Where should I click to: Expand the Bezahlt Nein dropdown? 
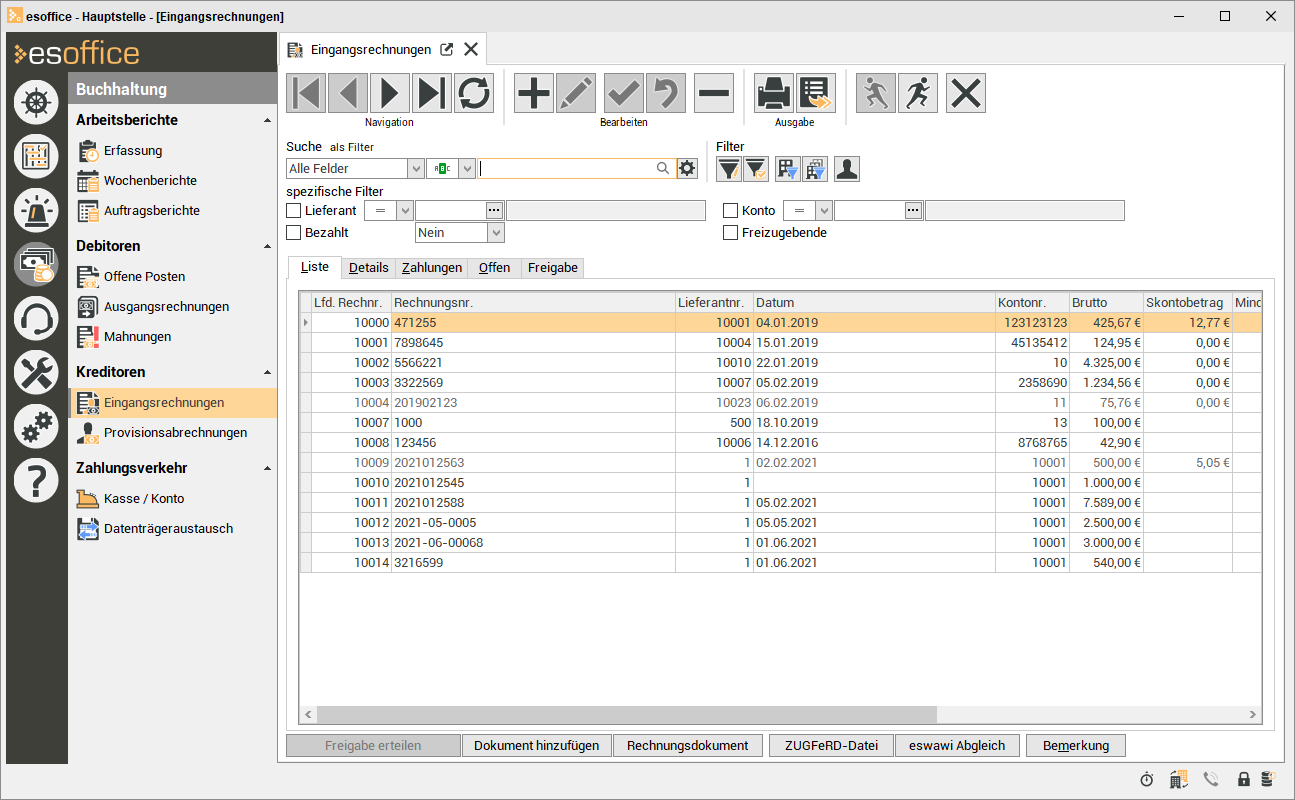(495, 232)
